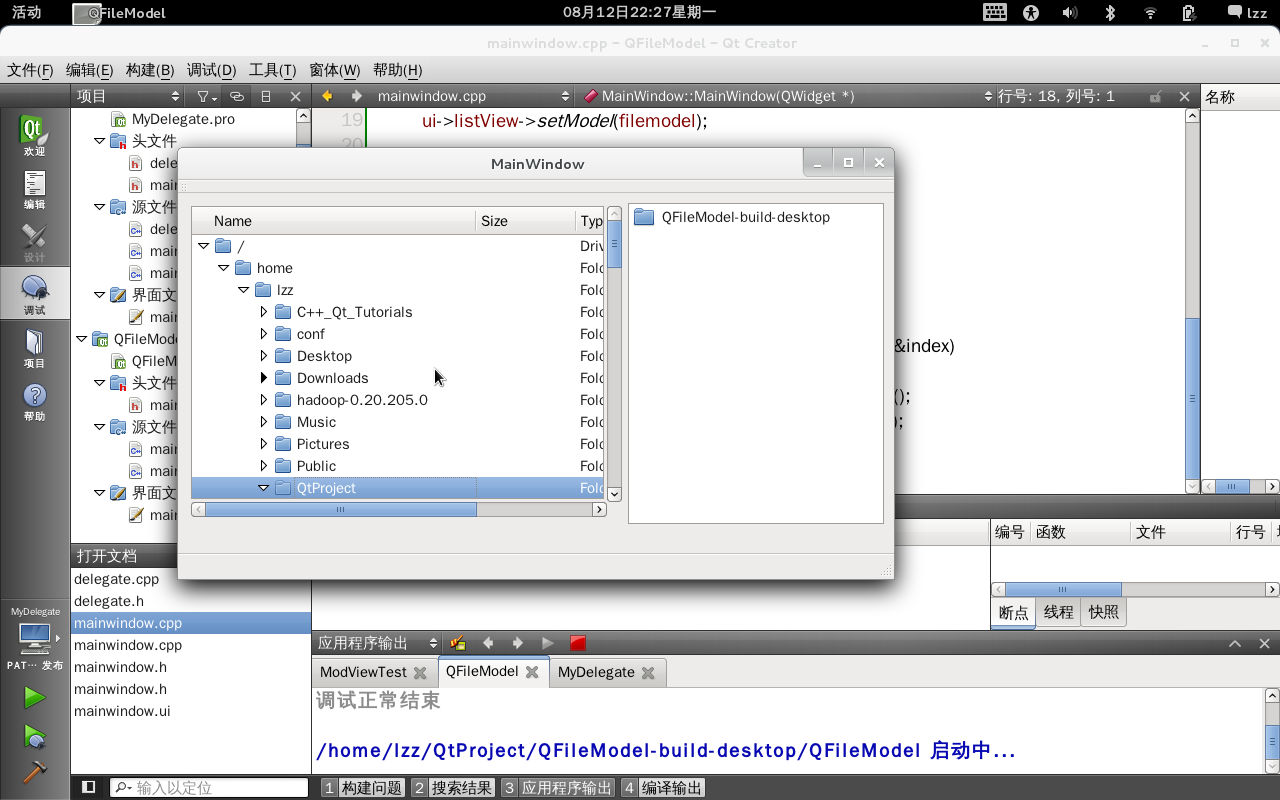
Task: Open the Qt Welcome mode
Action: (34, 136)
